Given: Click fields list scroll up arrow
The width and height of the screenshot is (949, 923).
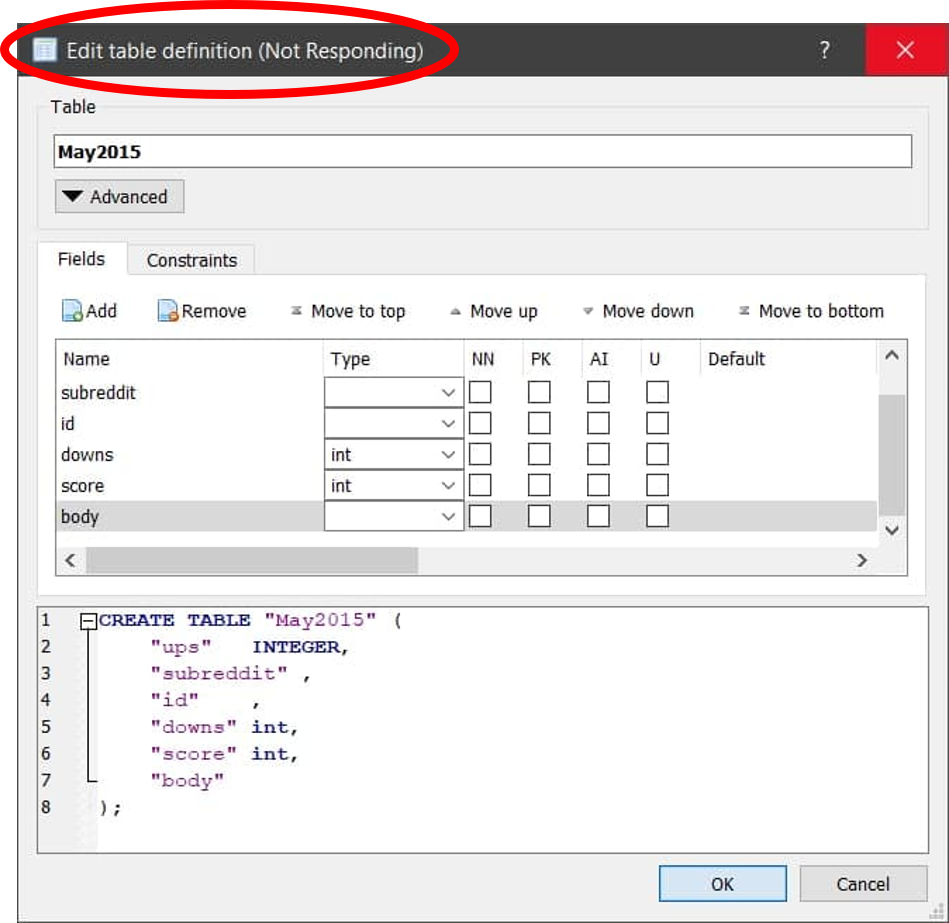Looking at the screenshot, I should coord(892,355).
